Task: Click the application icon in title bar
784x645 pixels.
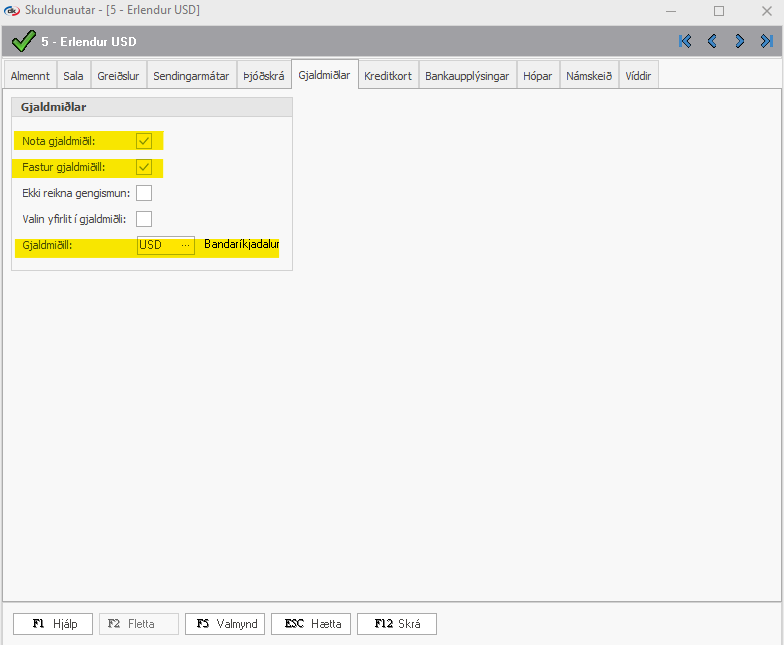Action: [x=12, y=10]
